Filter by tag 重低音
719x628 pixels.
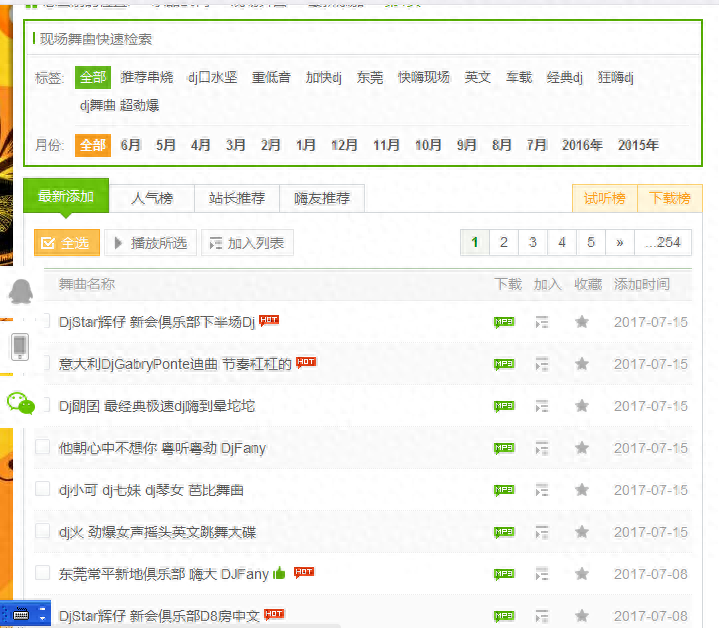click(x=271, y=77)
